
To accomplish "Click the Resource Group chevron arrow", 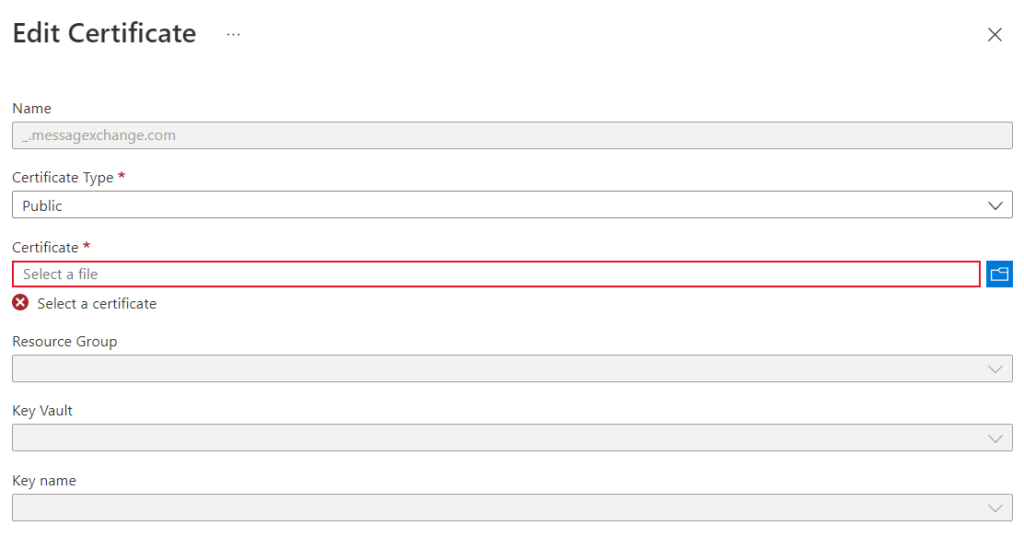I will coord(995,369).
